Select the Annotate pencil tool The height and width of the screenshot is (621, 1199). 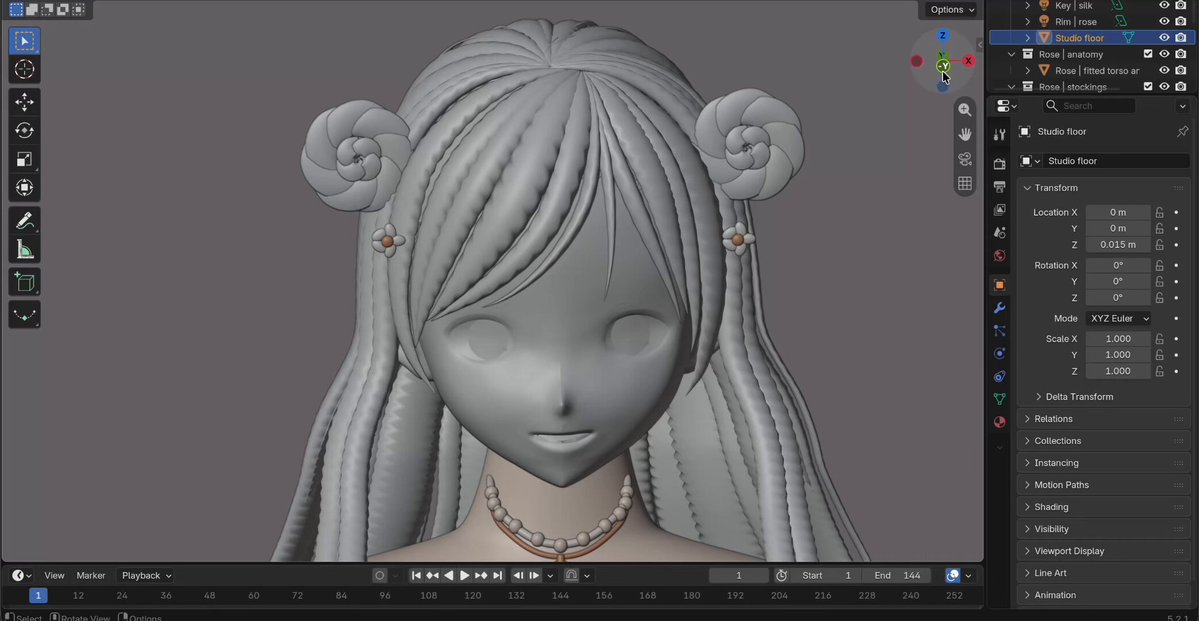click(24, 221)
